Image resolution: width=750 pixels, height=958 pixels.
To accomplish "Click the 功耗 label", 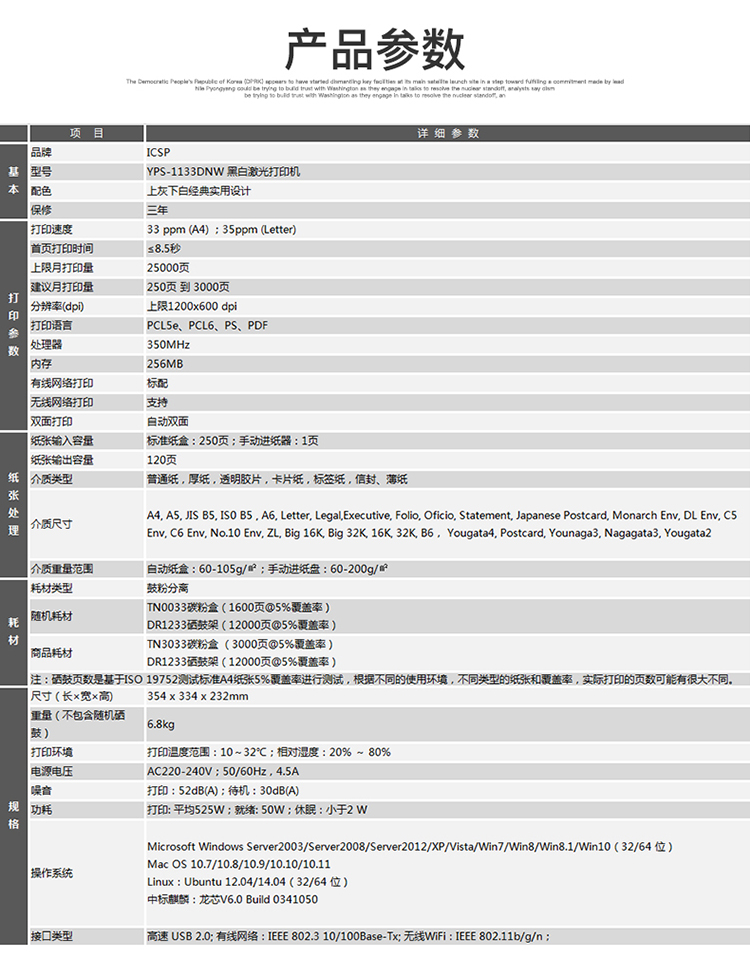I will 42,810.
